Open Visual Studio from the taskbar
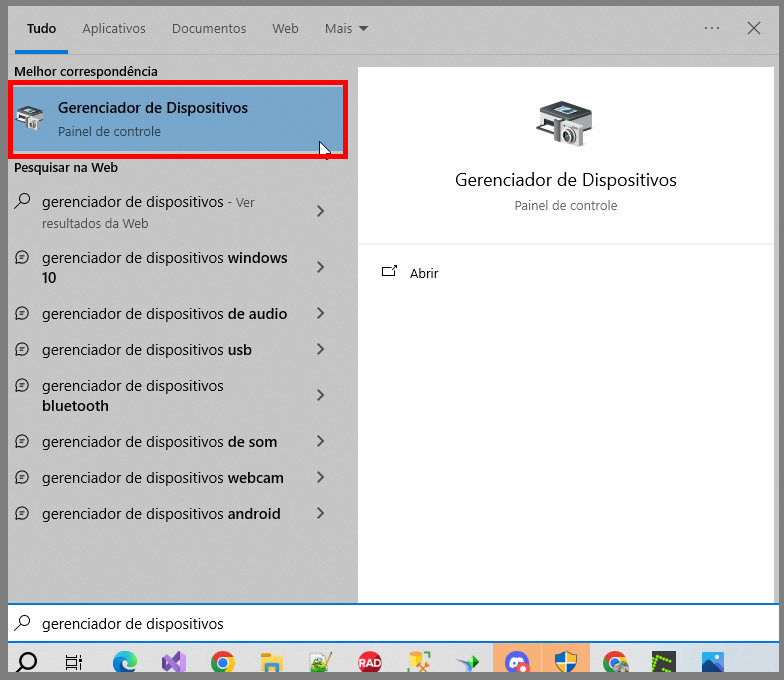784x680 pixels. [x=174, y=662]
